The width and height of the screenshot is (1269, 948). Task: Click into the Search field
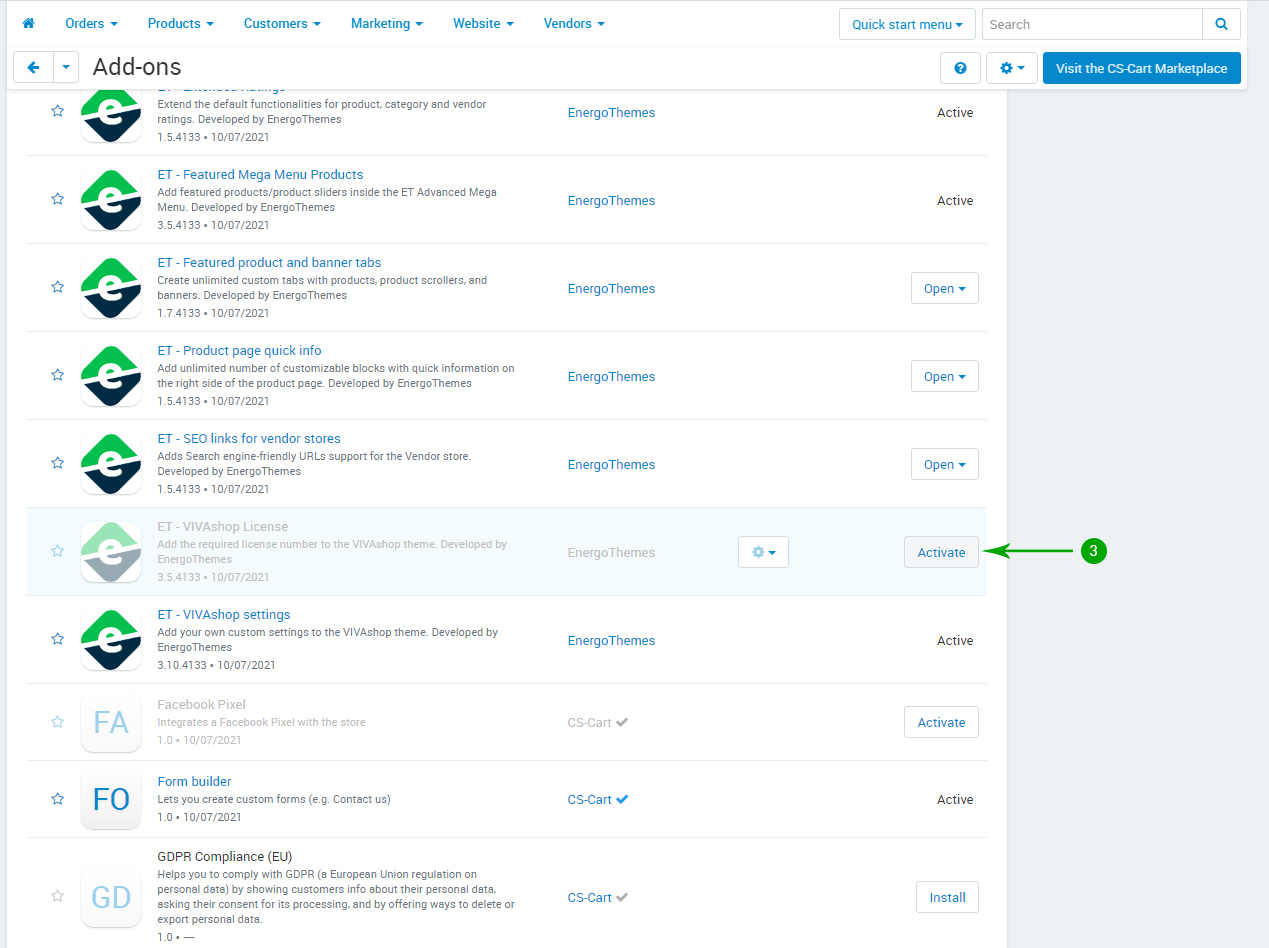[1092, 24]
